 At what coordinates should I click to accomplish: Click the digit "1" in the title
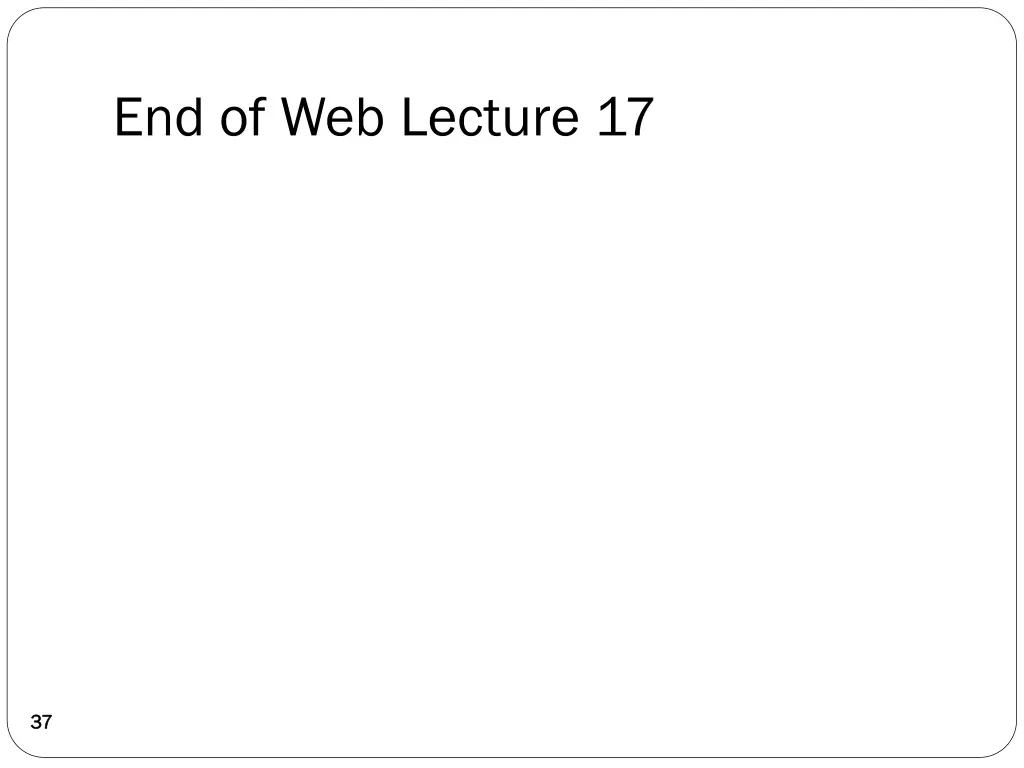pos(609,118)
